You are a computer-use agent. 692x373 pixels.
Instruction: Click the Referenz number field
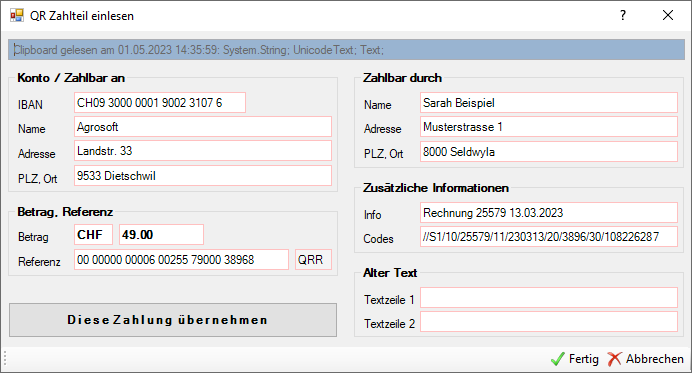click(x=181, y=260)
